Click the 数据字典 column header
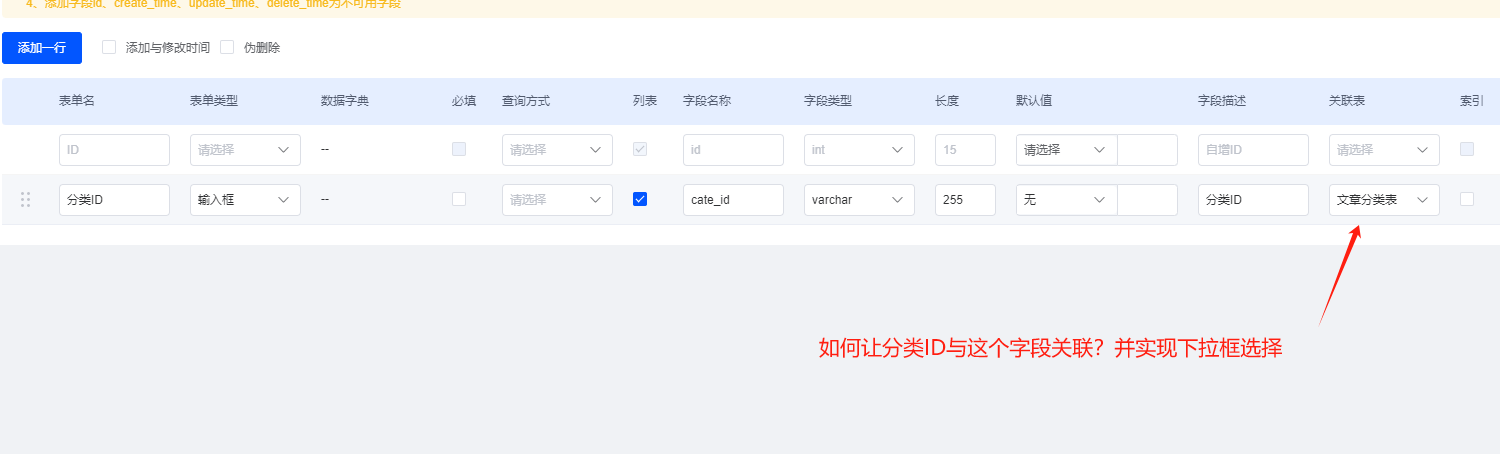The image size is (1500, 454). coord(345,101)
